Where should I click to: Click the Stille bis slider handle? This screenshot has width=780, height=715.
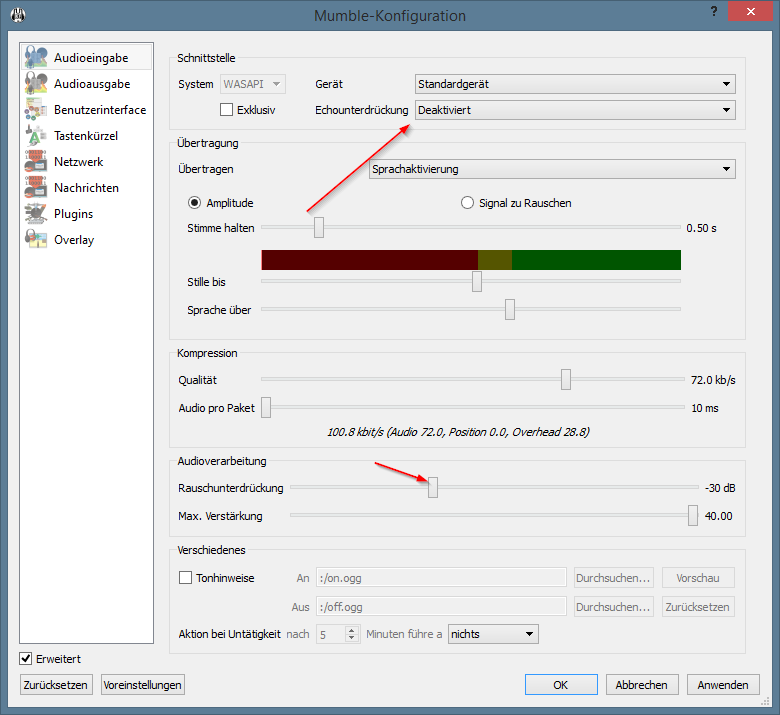pos(477,281)
